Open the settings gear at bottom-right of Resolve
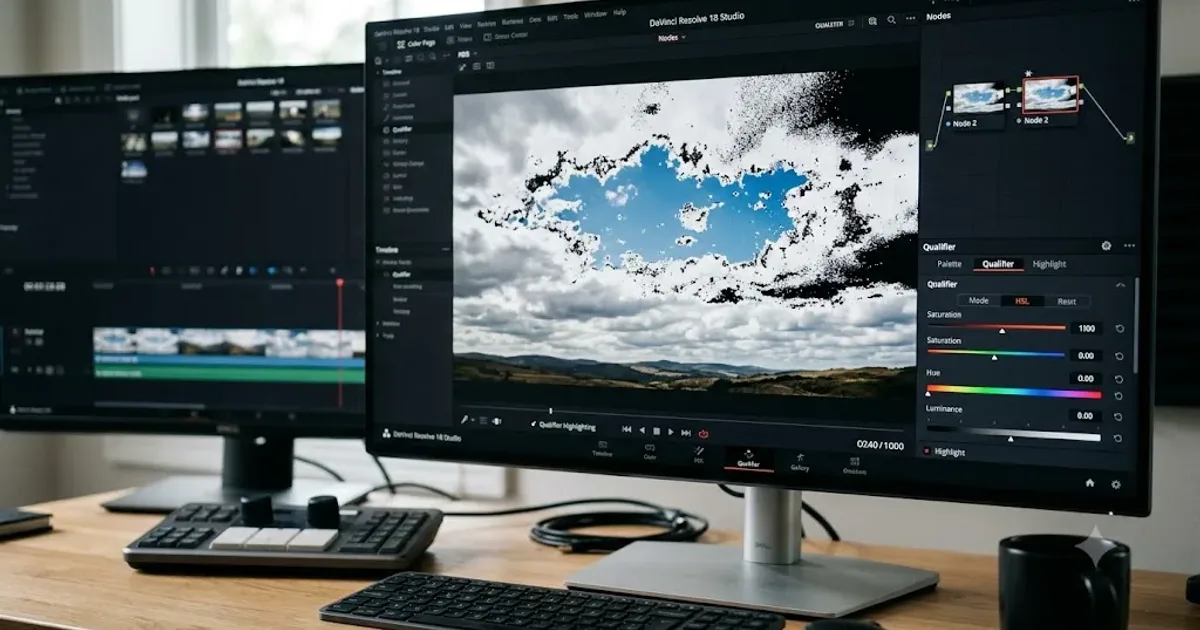1200x630 pixels. point(1116,484)
